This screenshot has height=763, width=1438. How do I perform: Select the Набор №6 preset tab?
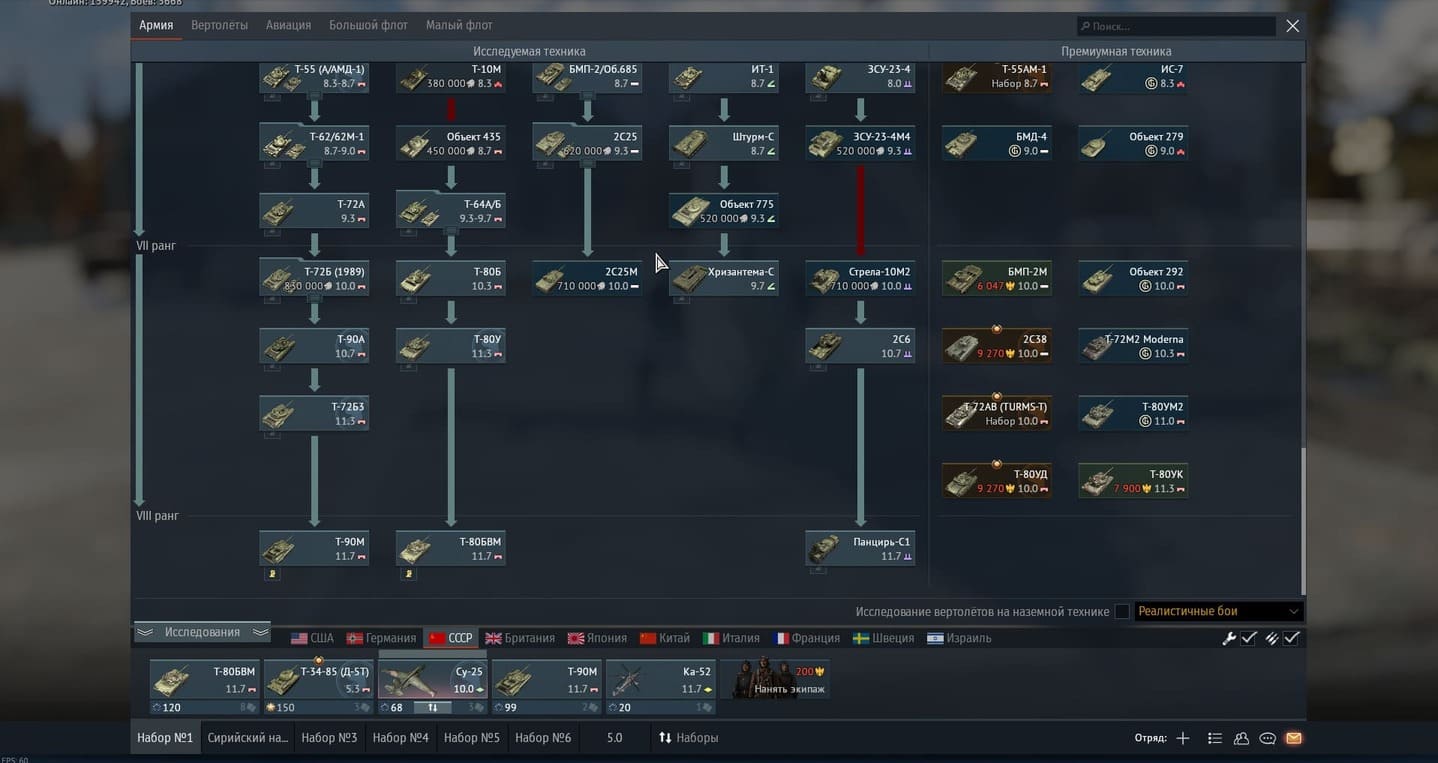coord(543,738)
